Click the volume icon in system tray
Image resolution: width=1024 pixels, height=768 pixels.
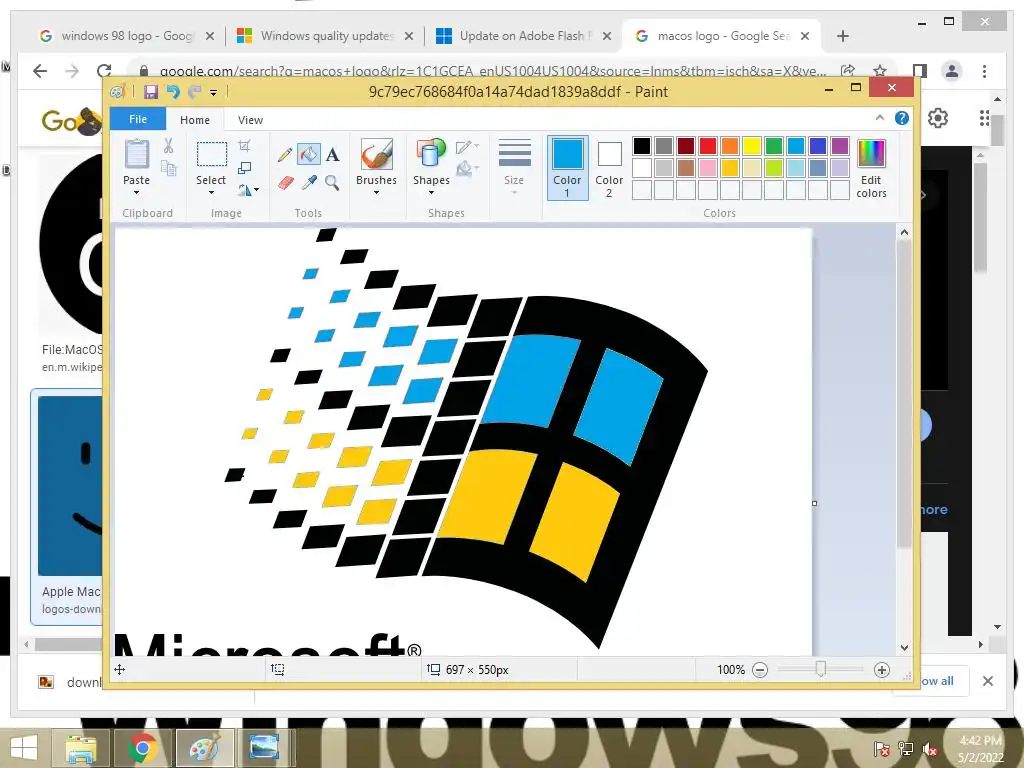click(929, 749)
